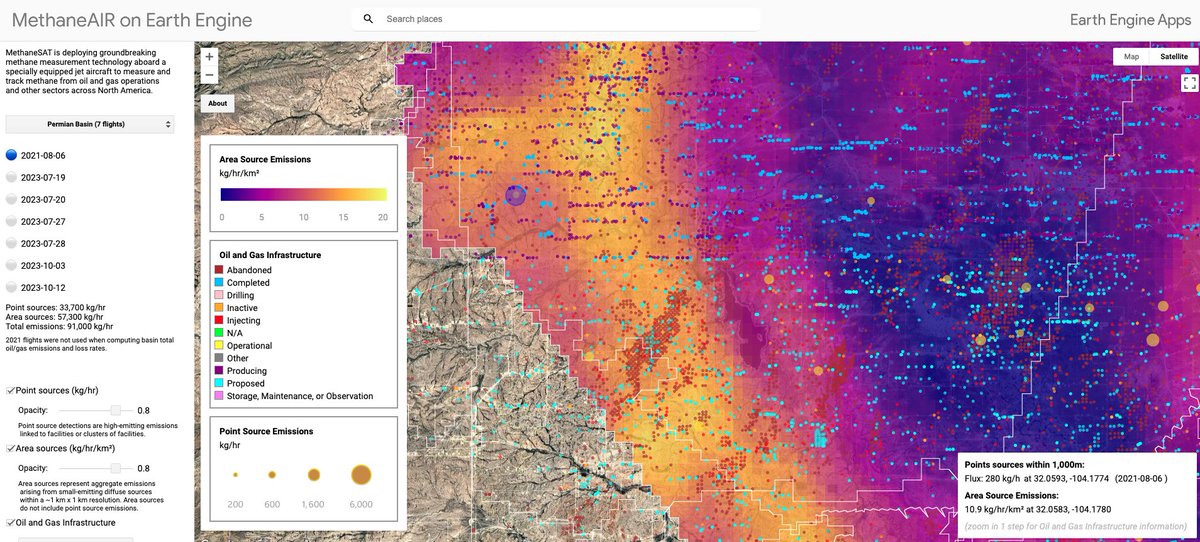Click the Other legend color swatch
Screen dimensions: 1200x542
point(219,358)
